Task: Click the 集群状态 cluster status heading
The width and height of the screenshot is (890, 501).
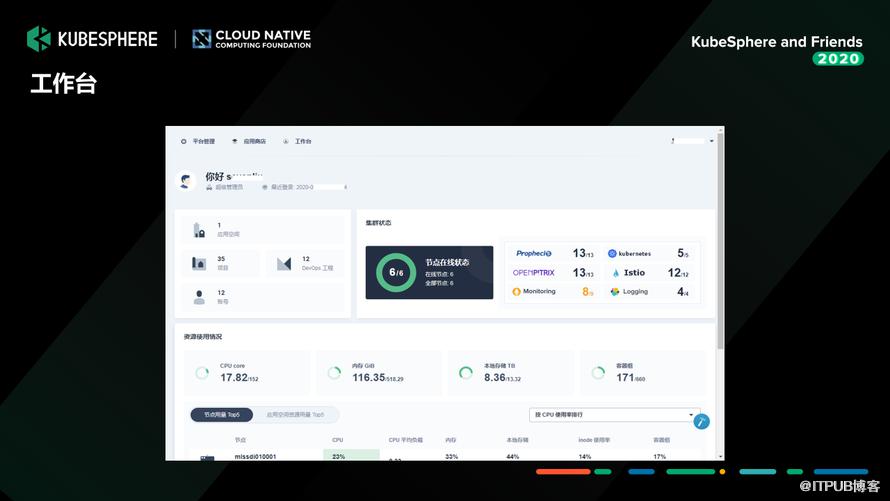Action: tap(378, 223)
